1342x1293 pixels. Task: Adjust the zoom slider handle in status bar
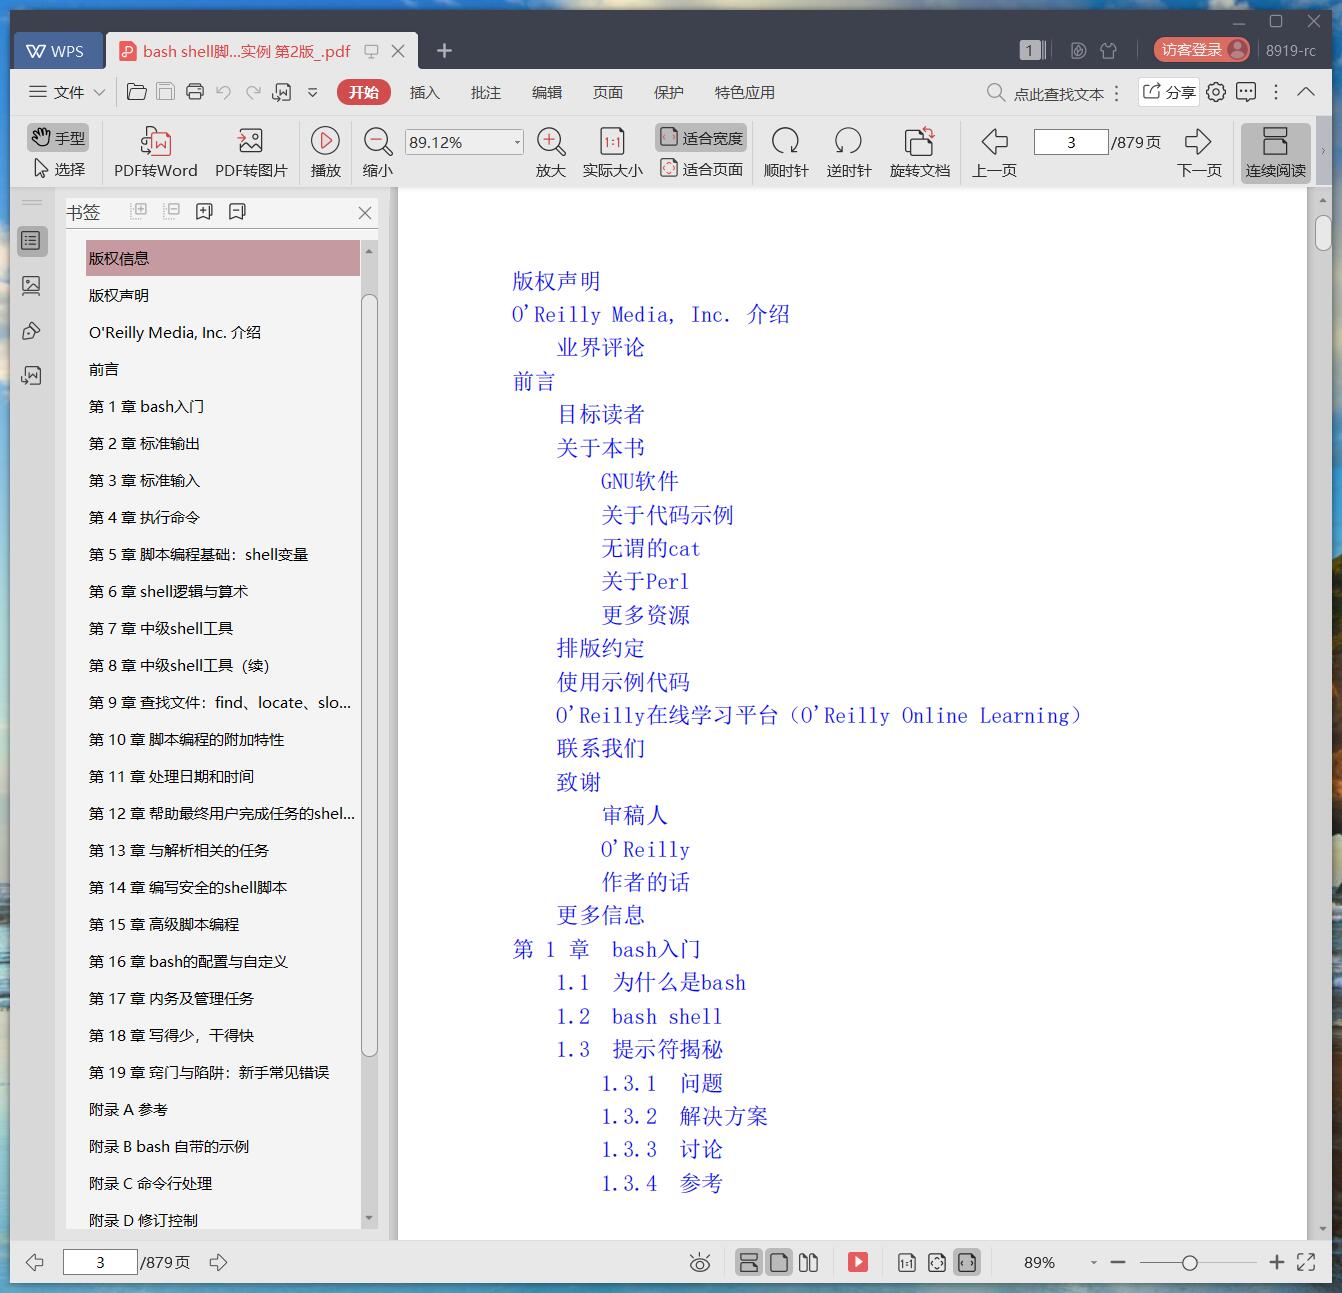(1189, 1263)
